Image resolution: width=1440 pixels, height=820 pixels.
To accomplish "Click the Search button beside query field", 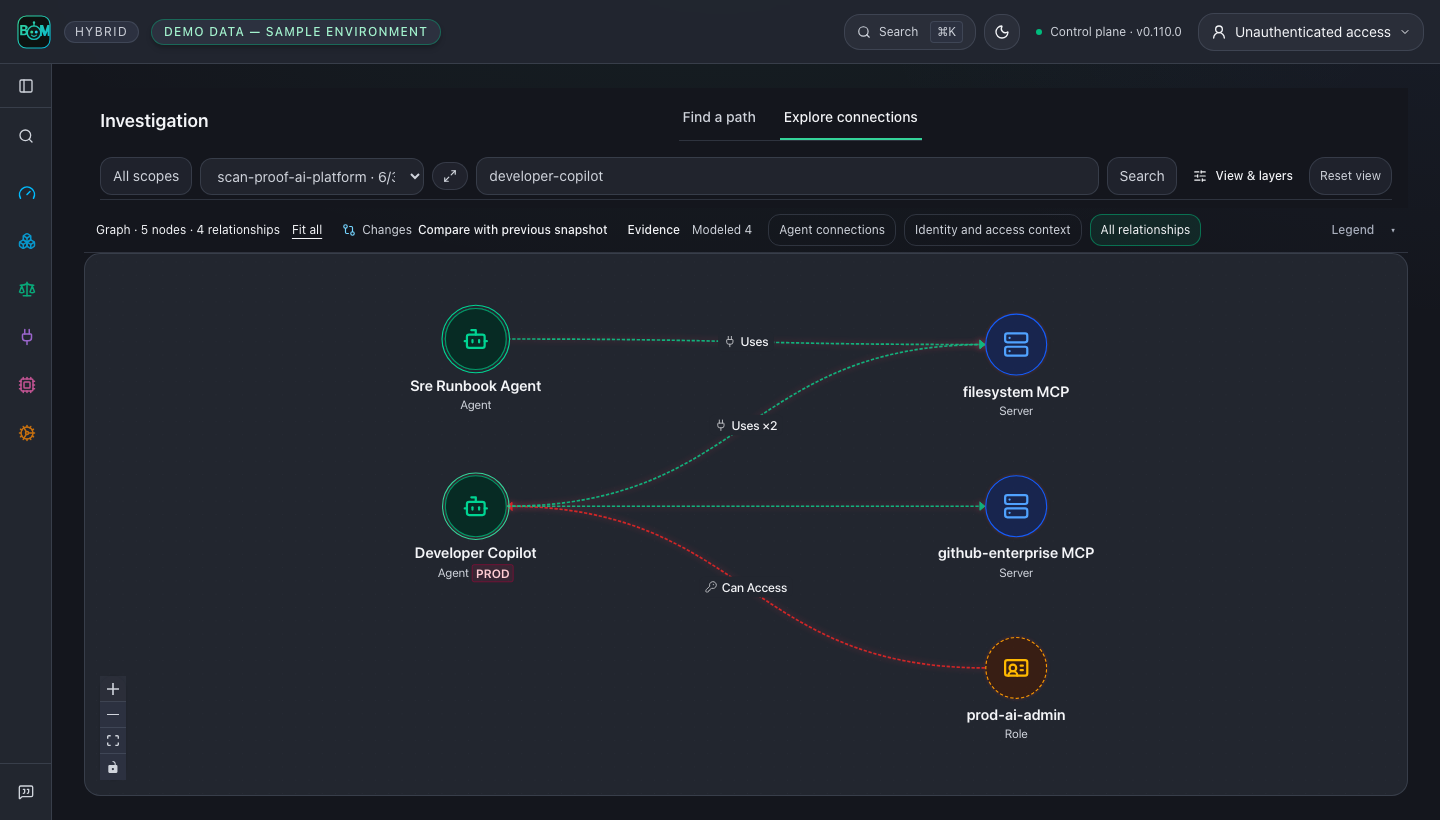I will [1142, 176].
